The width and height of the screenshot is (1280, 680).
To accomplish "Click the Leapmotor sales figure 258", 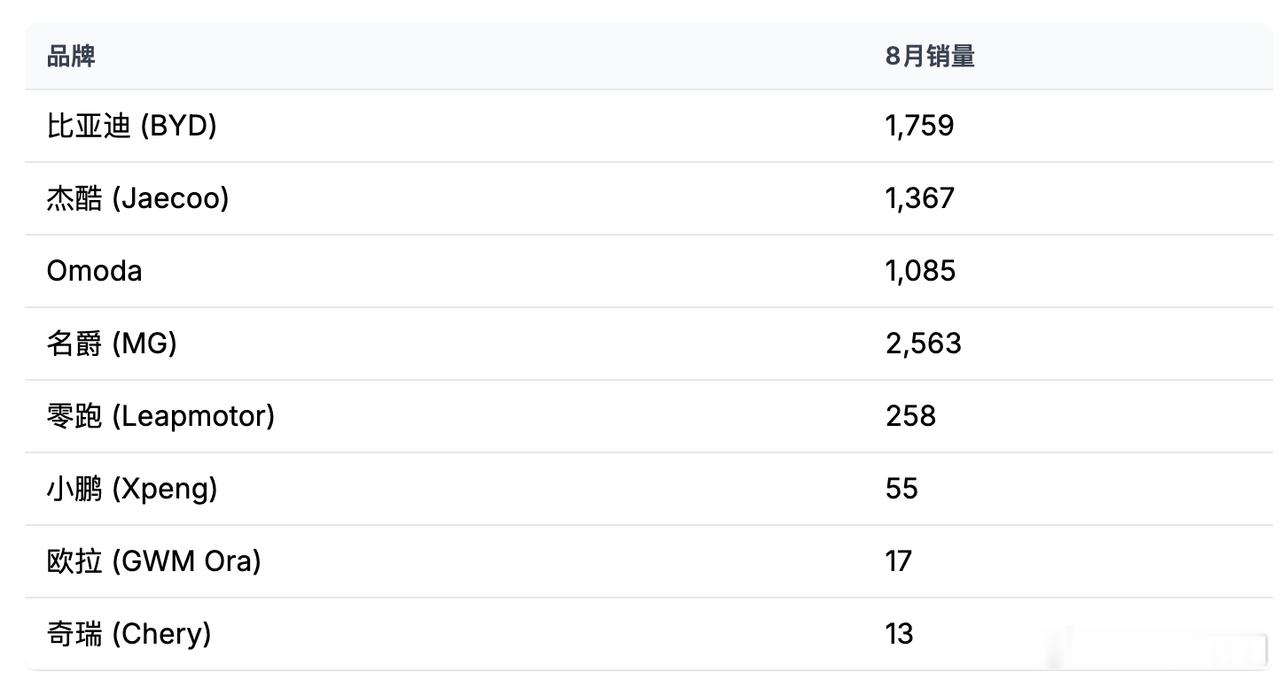I will click(x=911, y=416).
